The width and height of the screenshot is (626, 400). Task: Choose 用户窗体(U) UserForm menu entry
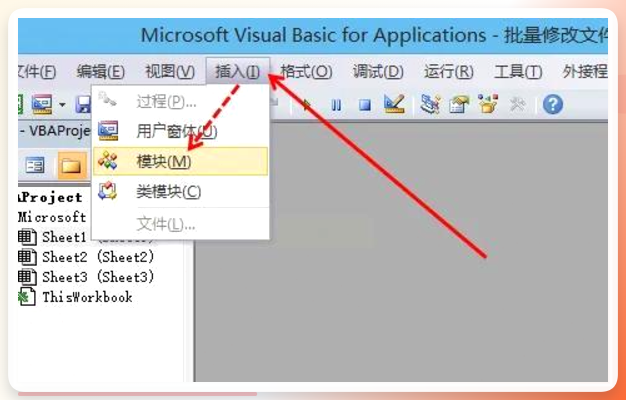[x=180, y=131]
